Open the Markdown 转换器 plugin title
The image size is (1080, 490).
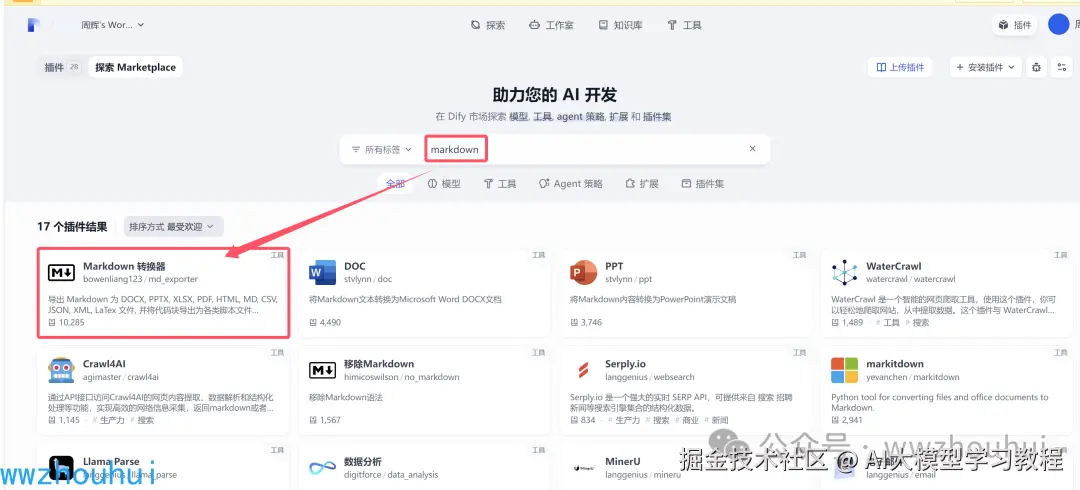click(x=124, y=267)
